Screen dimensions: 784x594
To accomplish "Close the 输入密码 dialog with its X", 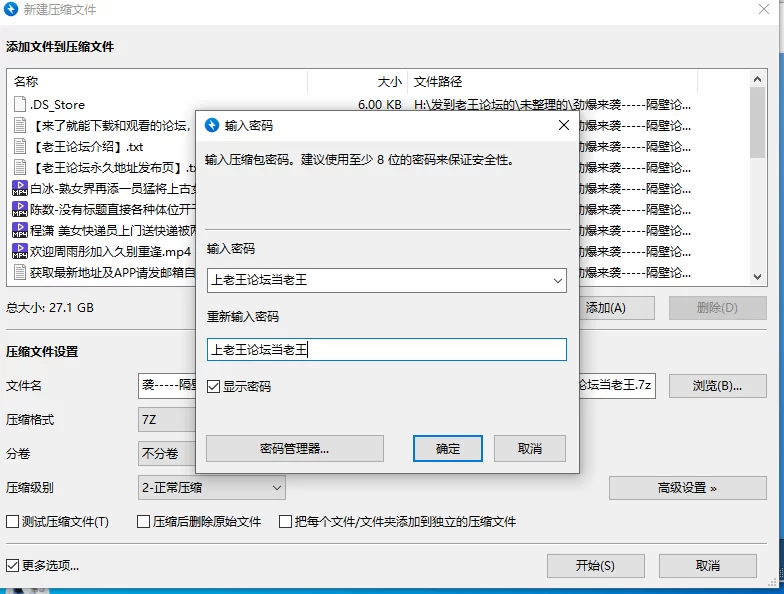I will (x=563, y=125).
